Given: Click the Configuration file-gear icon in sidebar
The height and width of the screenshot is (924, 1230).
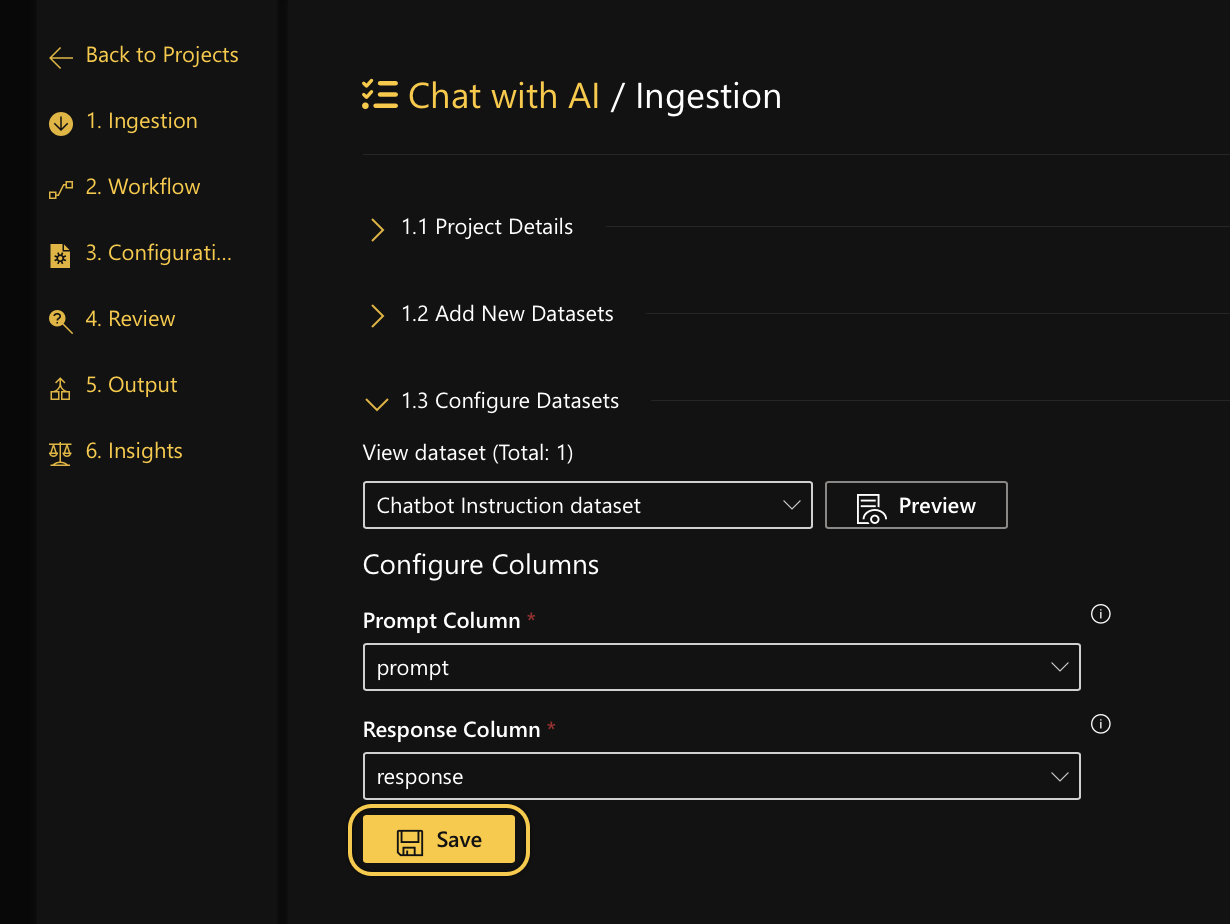Looking at the screenshot, I should tap(61, 256).
